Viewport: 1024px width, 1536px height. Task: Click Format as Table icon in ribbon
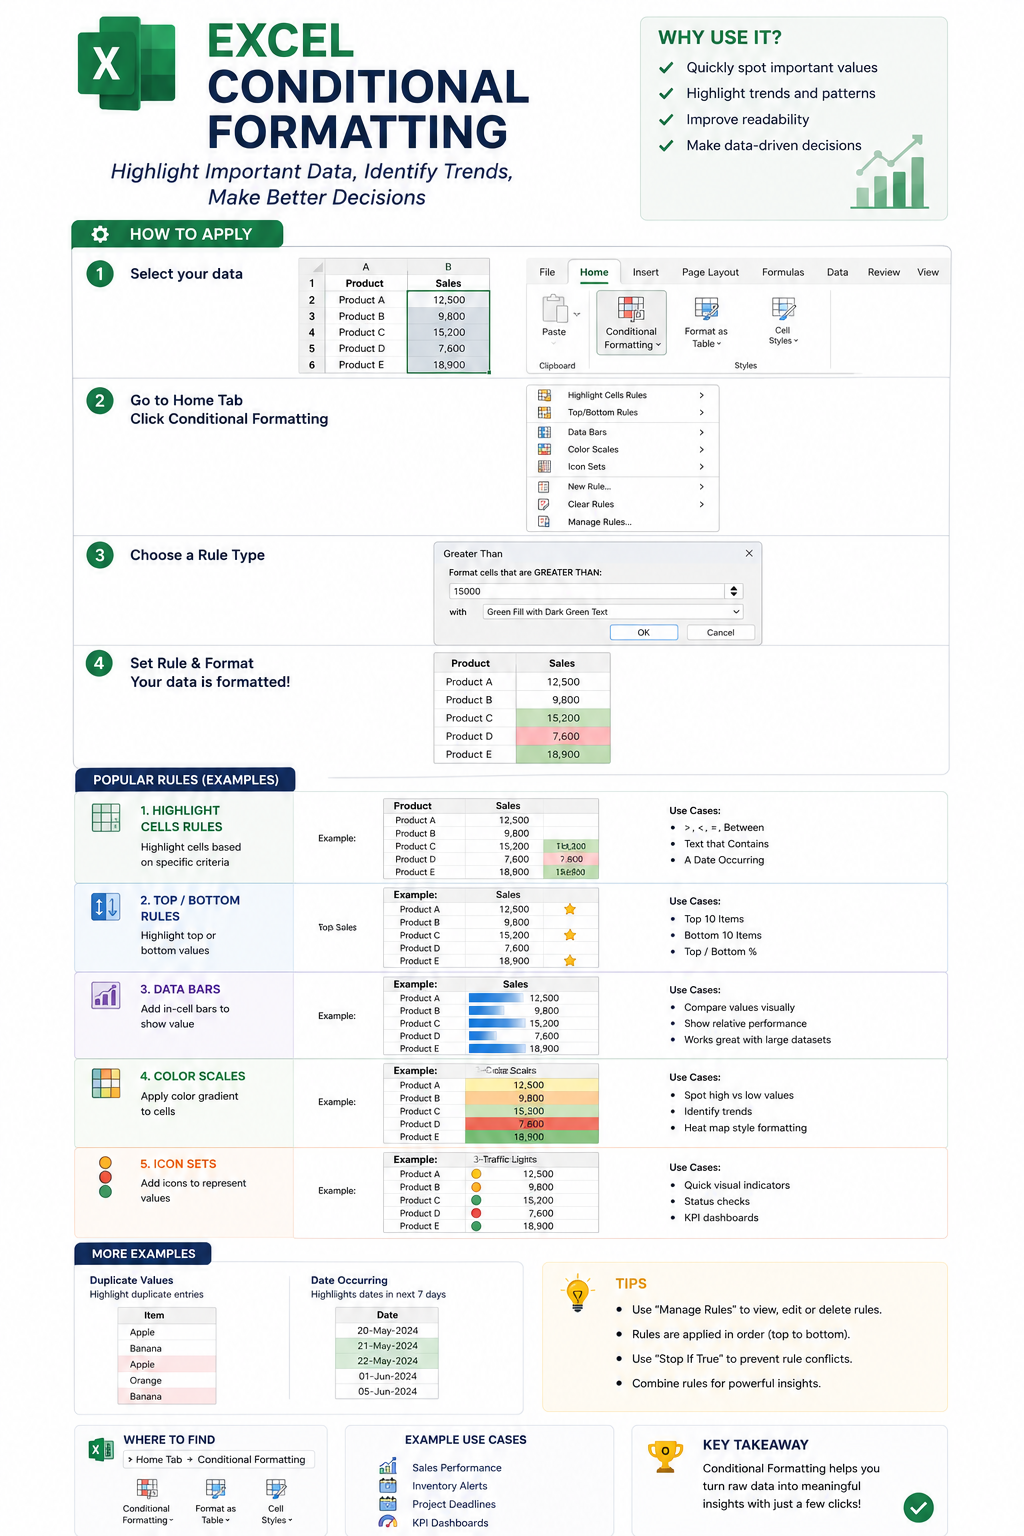coord(706,308)
